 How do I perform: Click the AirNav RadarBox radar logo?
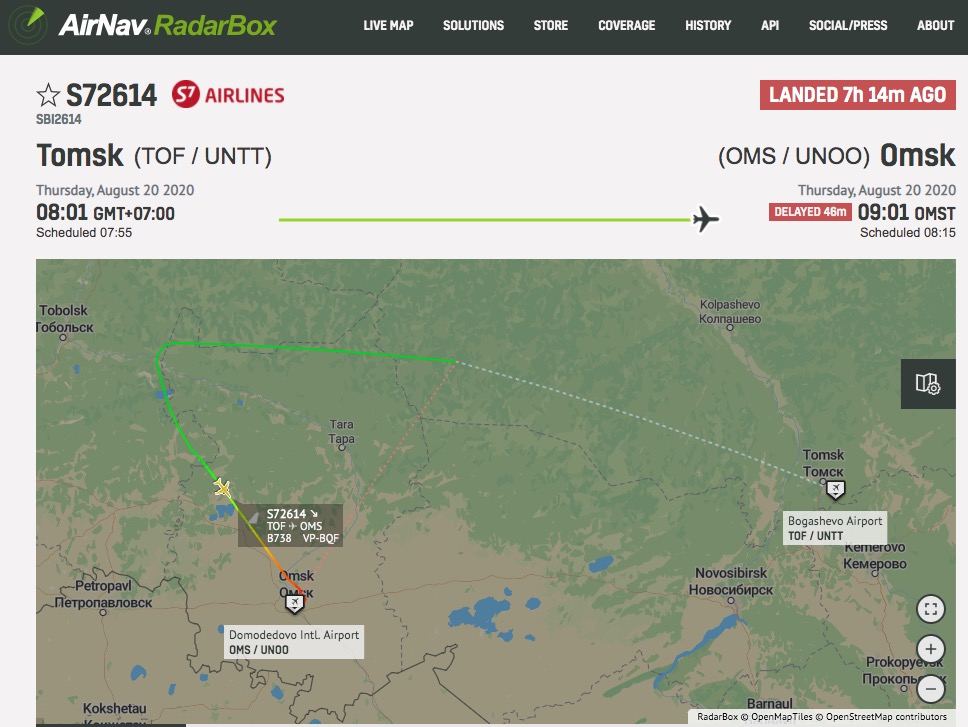coord(27,25)
